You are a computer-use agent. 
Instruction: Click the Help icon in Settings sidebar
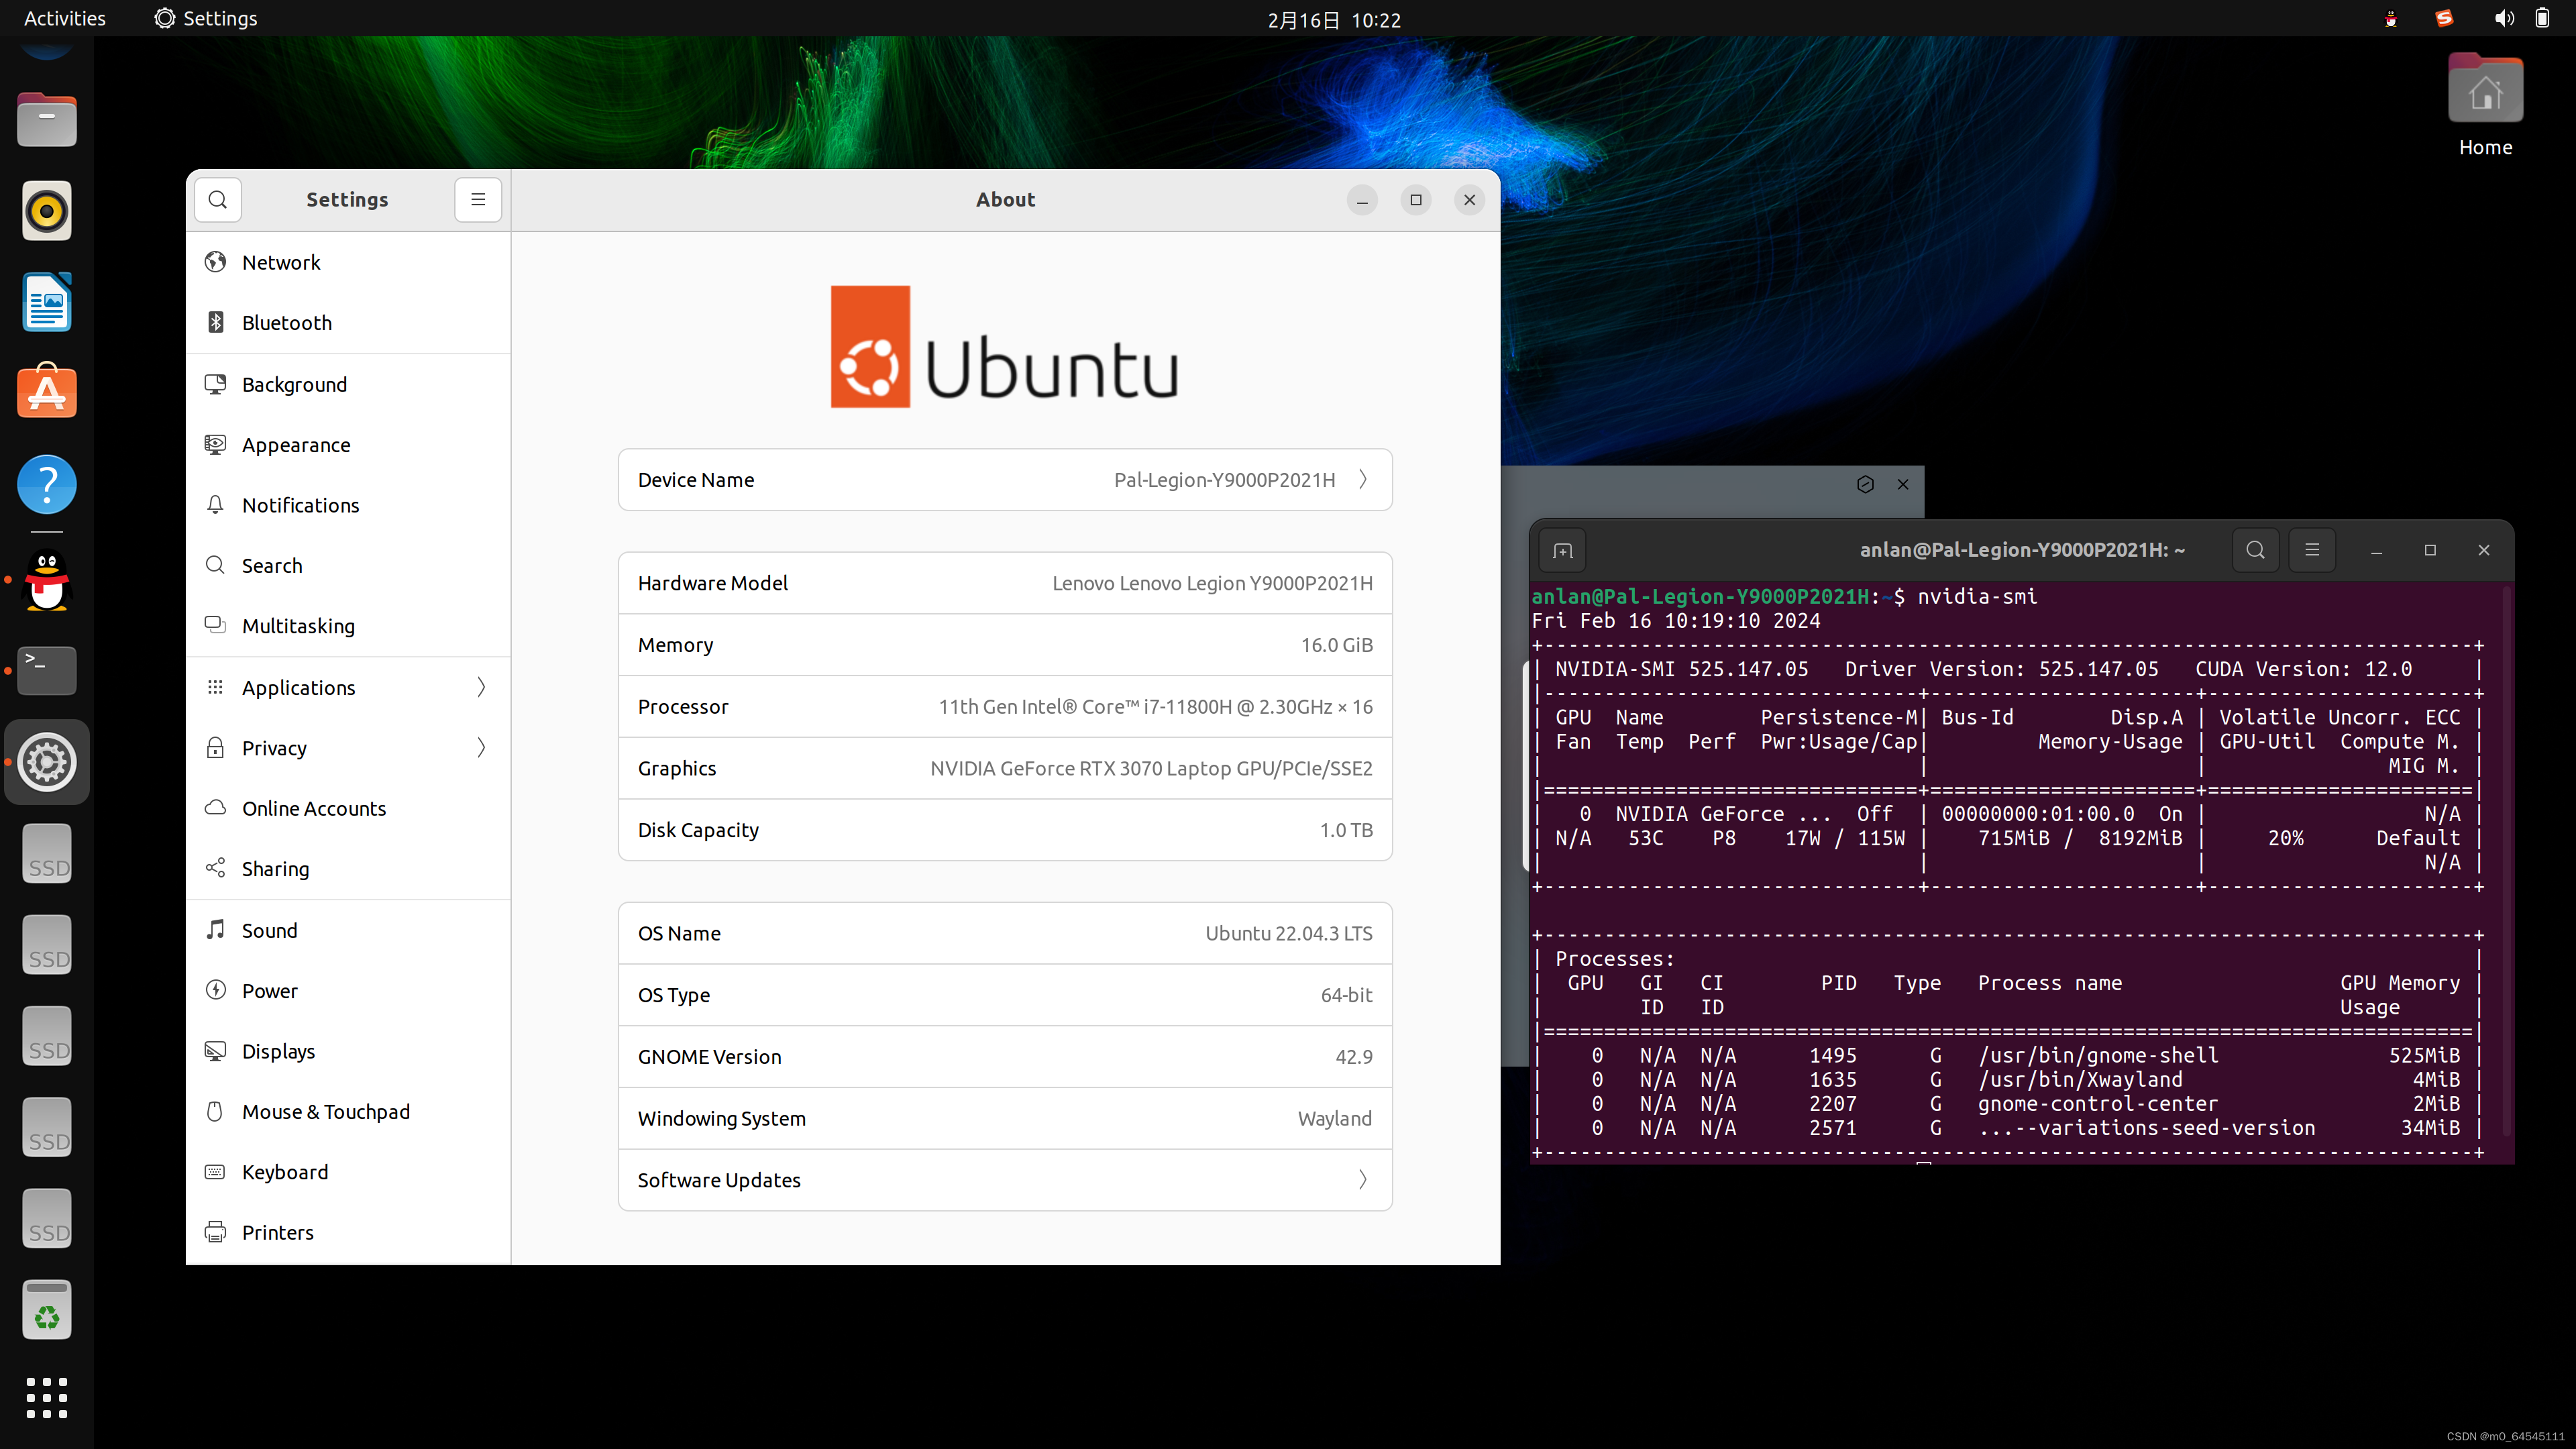coord(46,485)
